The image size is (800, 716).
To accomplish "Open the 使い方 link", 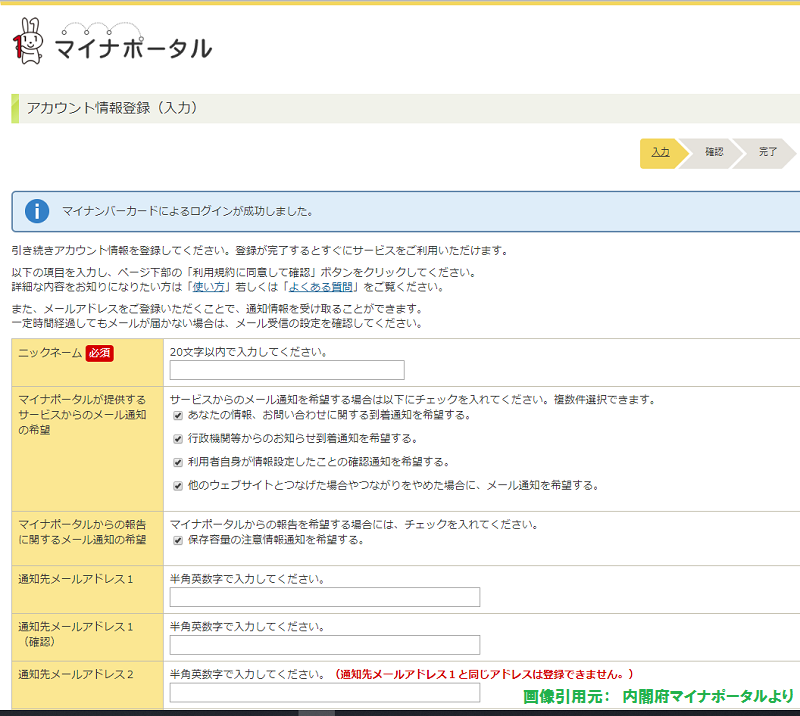I will (209, 287).
